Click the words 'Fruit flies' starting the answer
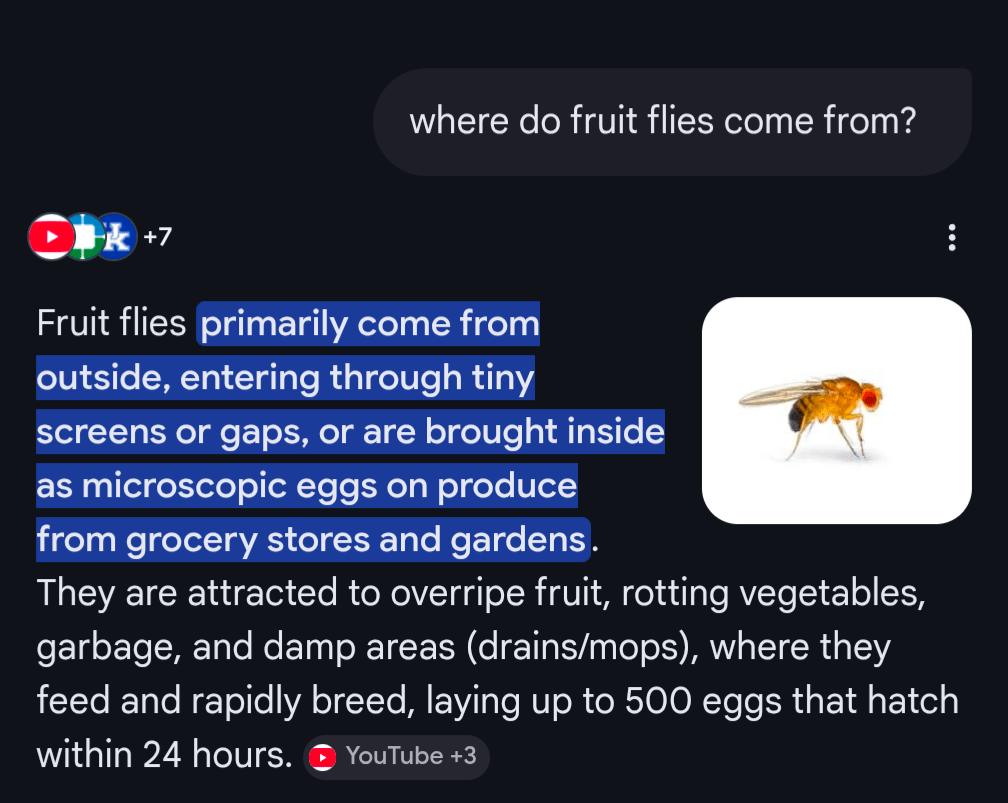Screen dimensions: 1008x803 [x=111, y=324]
